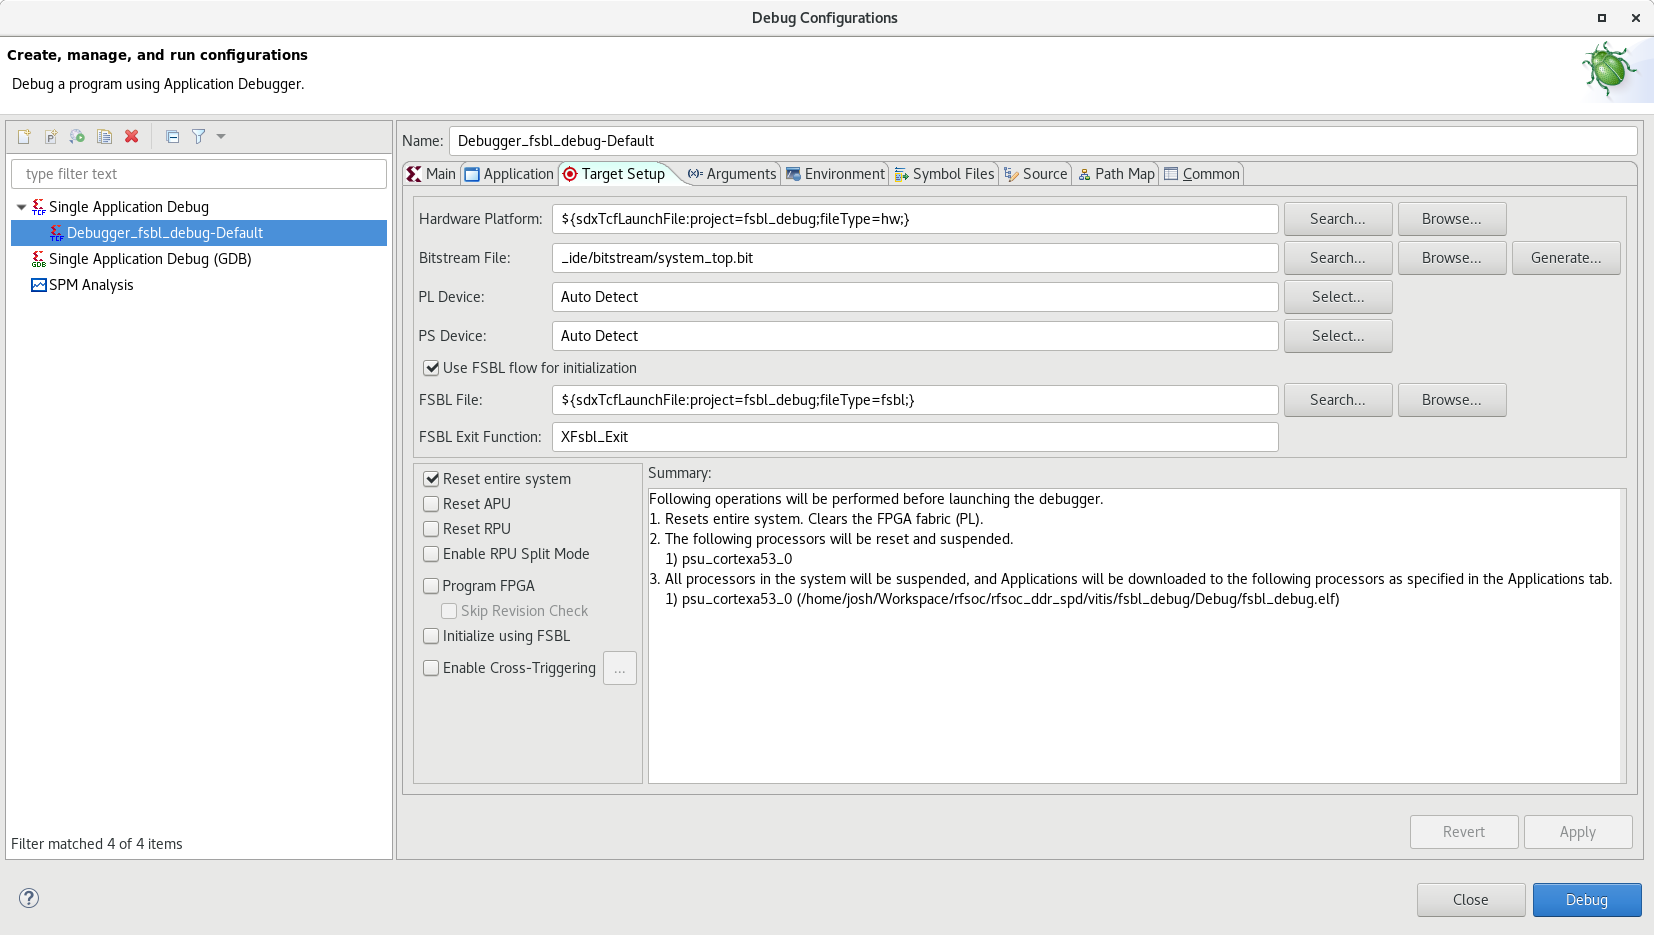Collapse the Single Application Debug tree node
Screen dimensions: 1654x935
click(21, 207)
